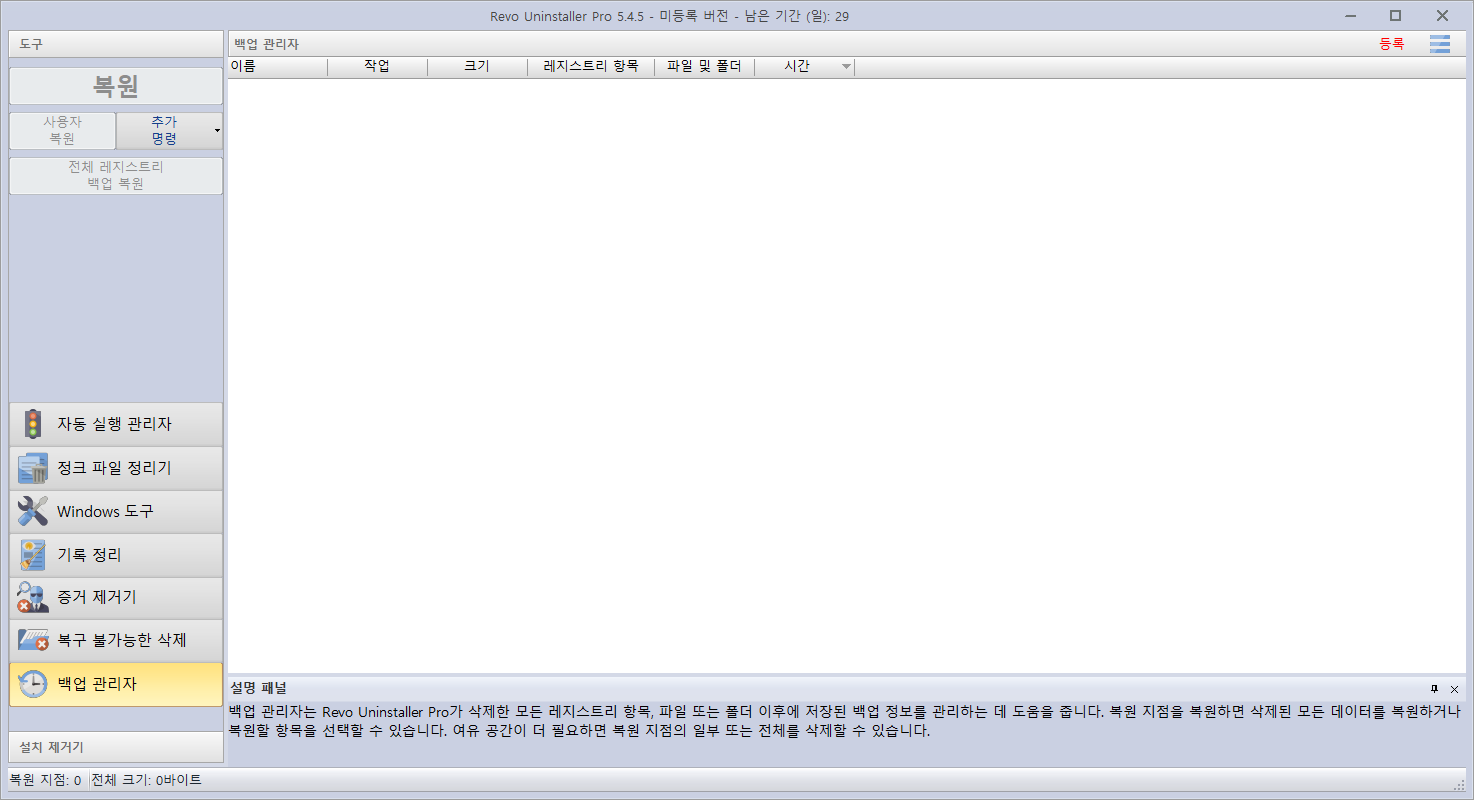Select the 백업 관리자 tool
The image size is (1474, 800).
[116, 684]
